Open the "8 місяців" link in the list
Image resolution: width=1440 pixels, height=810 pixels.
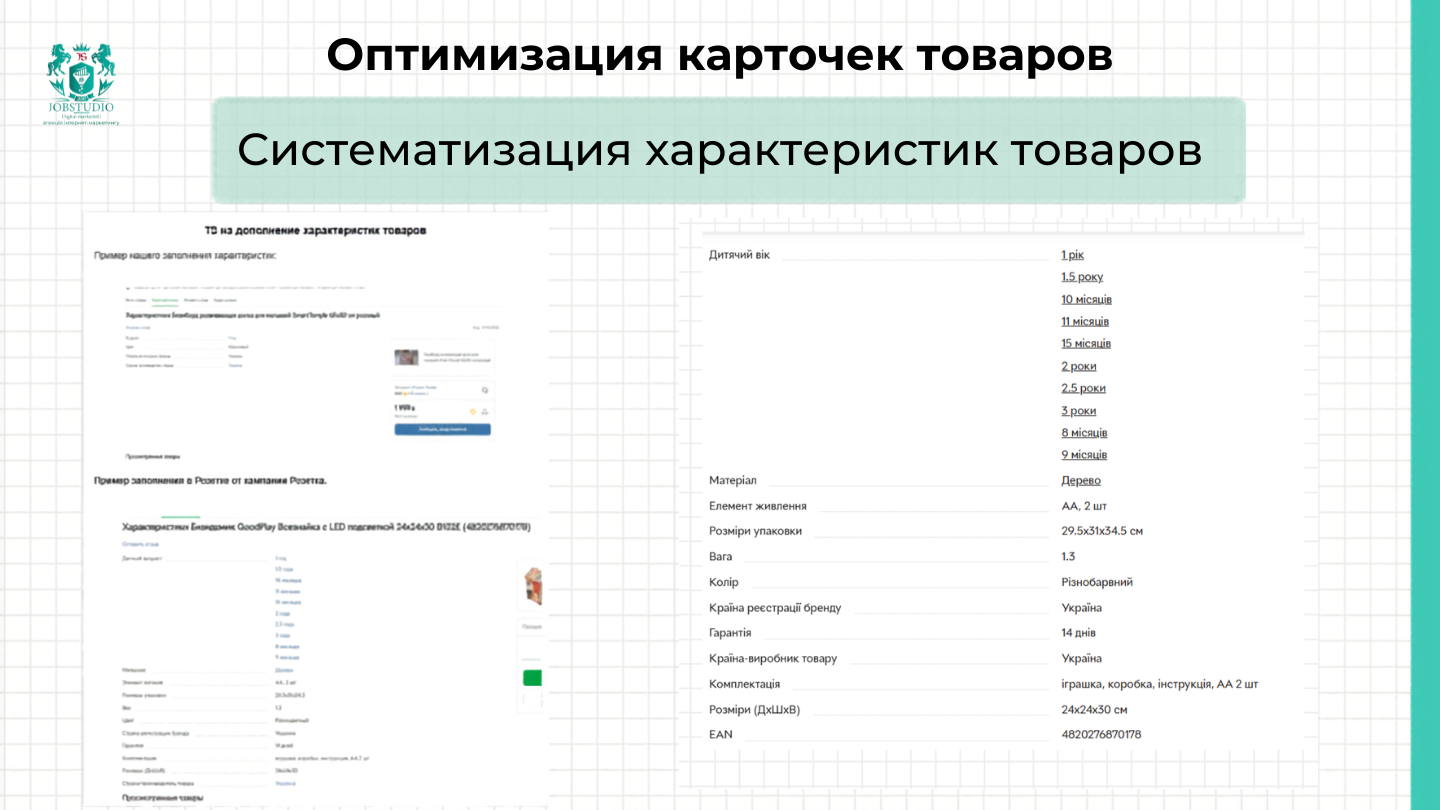(x=1085, y=432)
